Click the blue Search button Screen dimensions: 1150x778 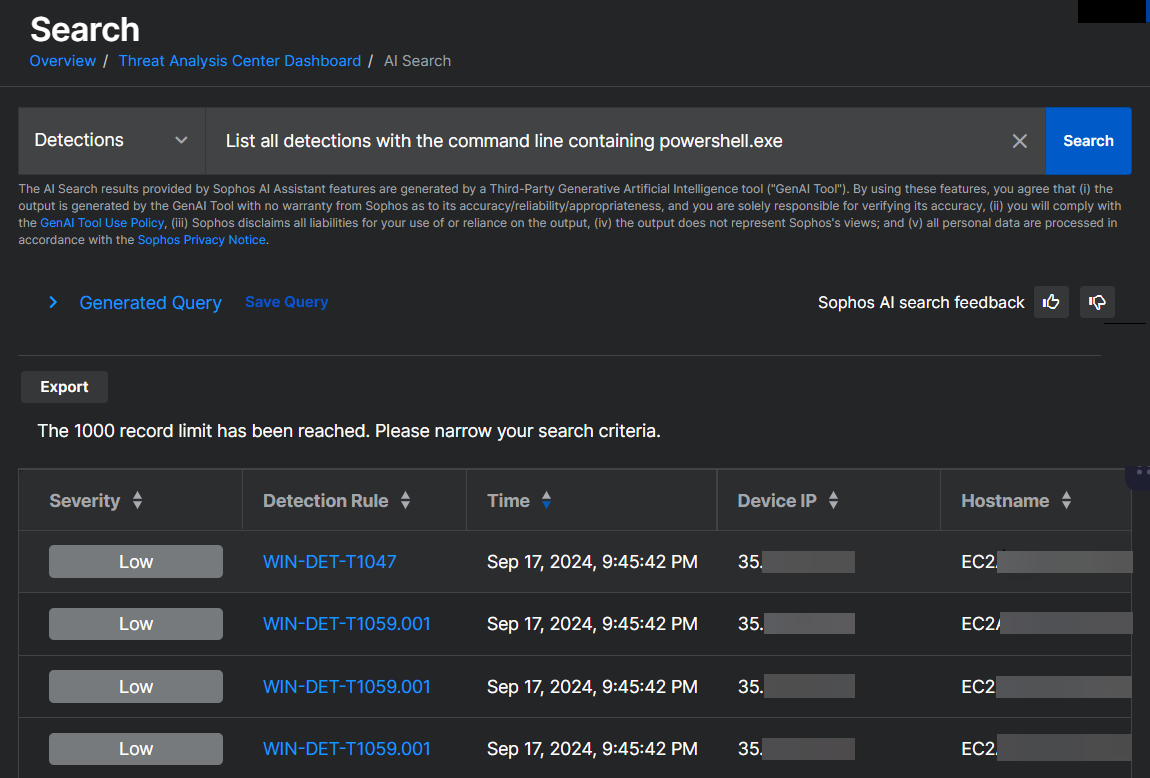click(1088, 141)
